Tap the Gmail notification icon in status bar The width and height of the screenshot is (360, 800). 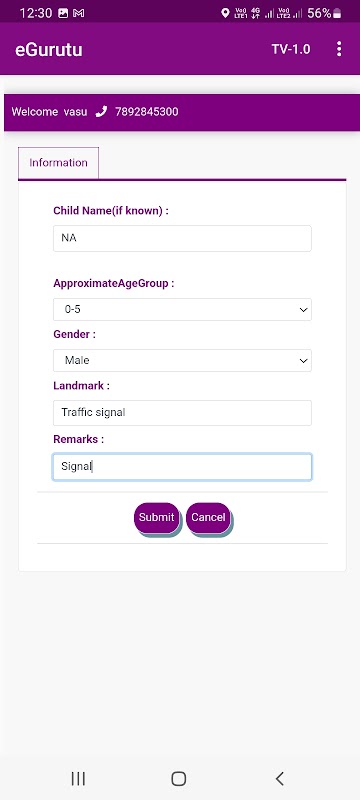click(x=79, y=13)
